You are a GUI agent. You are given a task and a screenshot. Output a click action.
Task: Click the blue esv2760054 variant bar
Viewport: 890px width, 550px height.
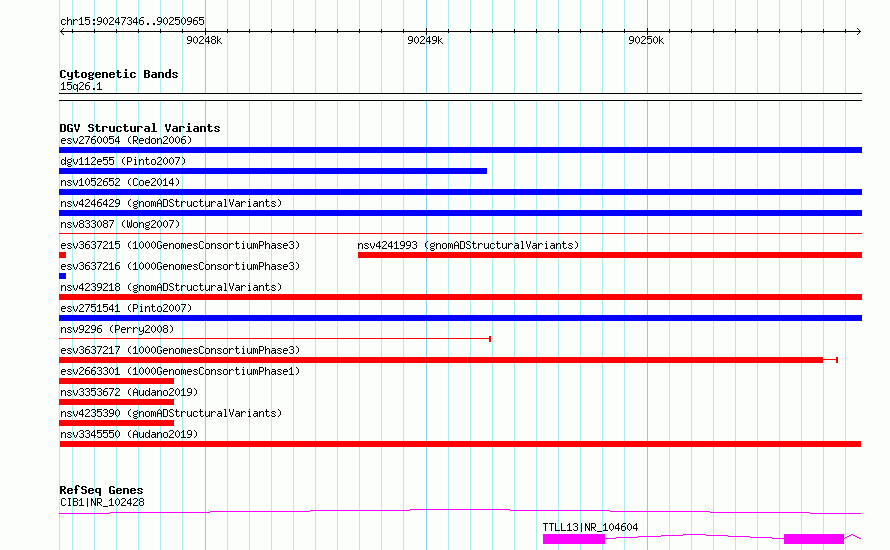click(460, 150)
